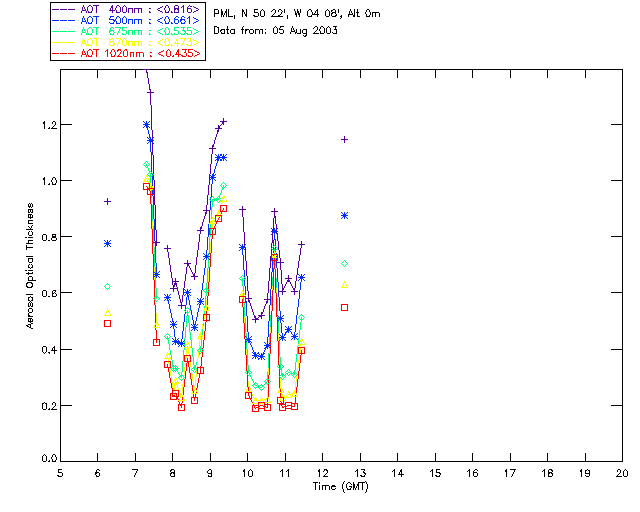The width and height of the screenshot is (640, 512).
Task: Click the 20 tick label on time axis
Action: [x=622, y=472]
